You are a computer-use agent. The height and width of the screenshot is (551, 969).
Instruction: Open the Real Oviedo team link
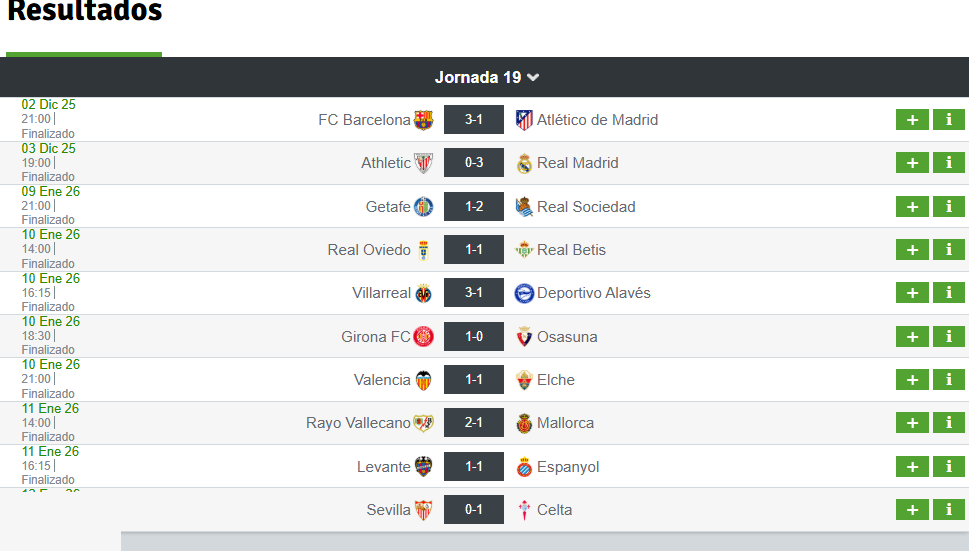(369, 250)
